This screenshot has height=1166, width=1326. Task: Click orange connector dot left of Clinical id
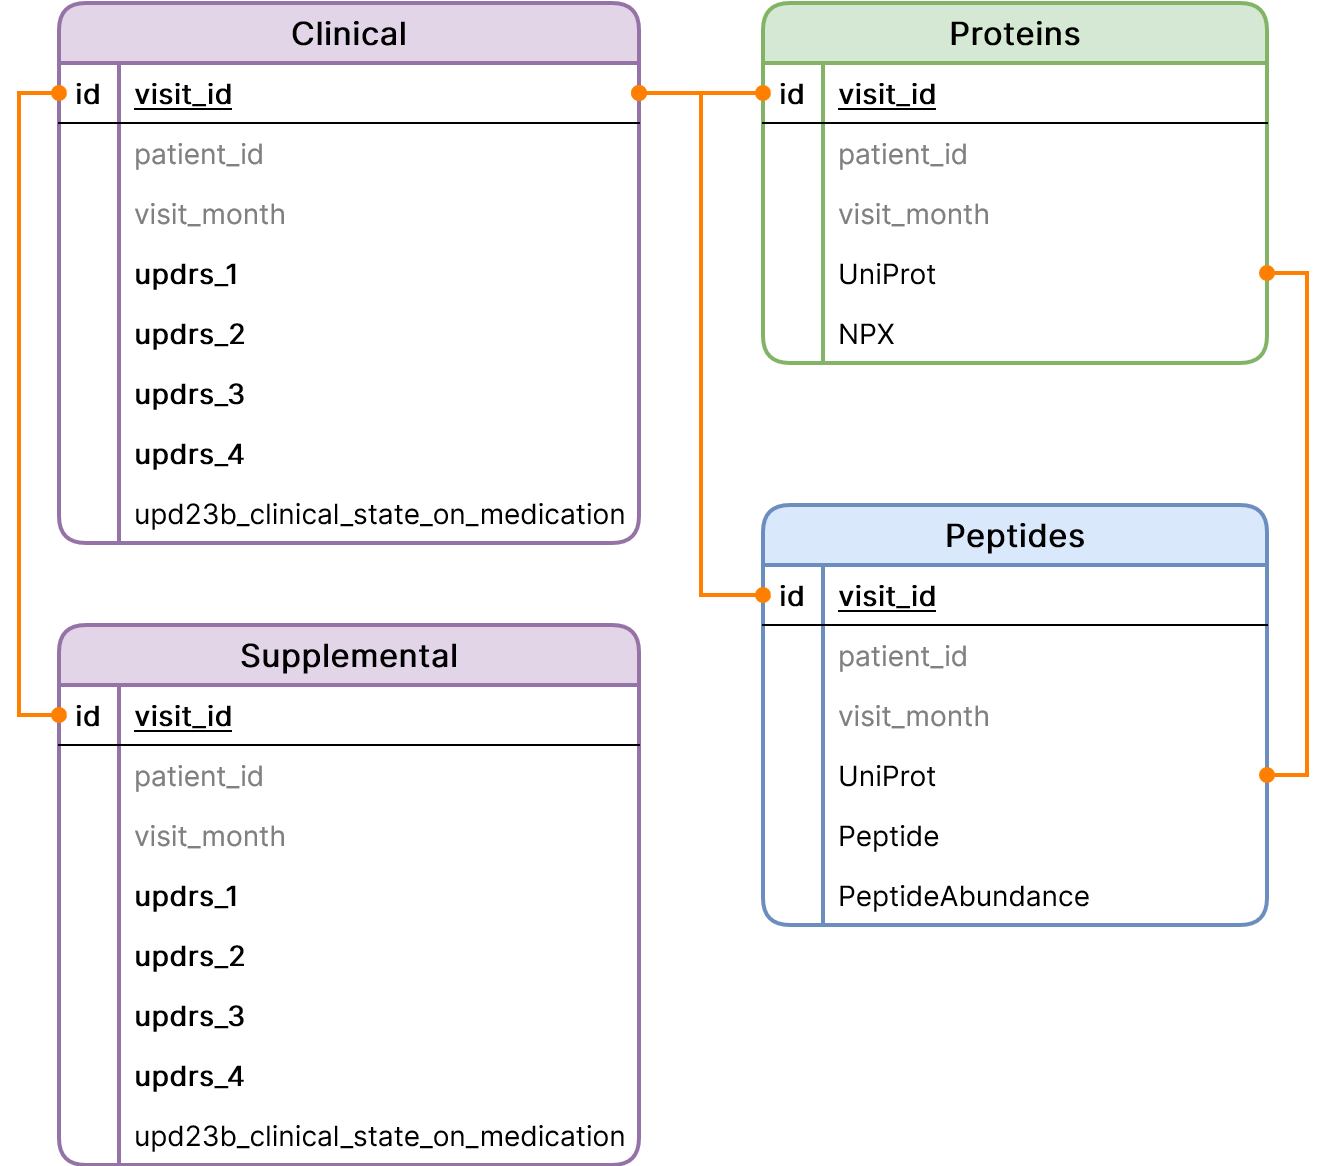click(58, 94)
